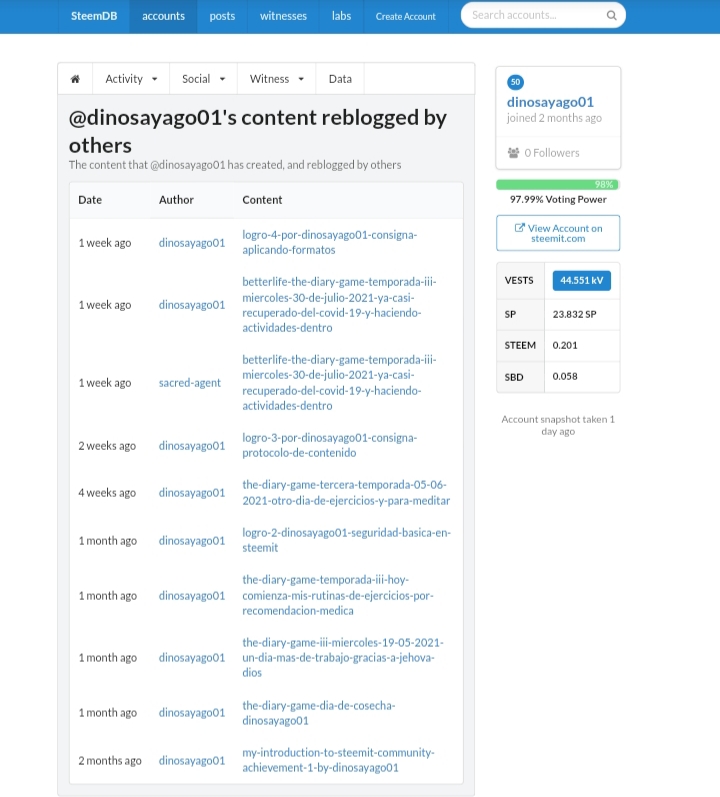Open the Social dropdown menu
Image resolution: width=720 pixels, height=797 pixels.
point(203,79)
